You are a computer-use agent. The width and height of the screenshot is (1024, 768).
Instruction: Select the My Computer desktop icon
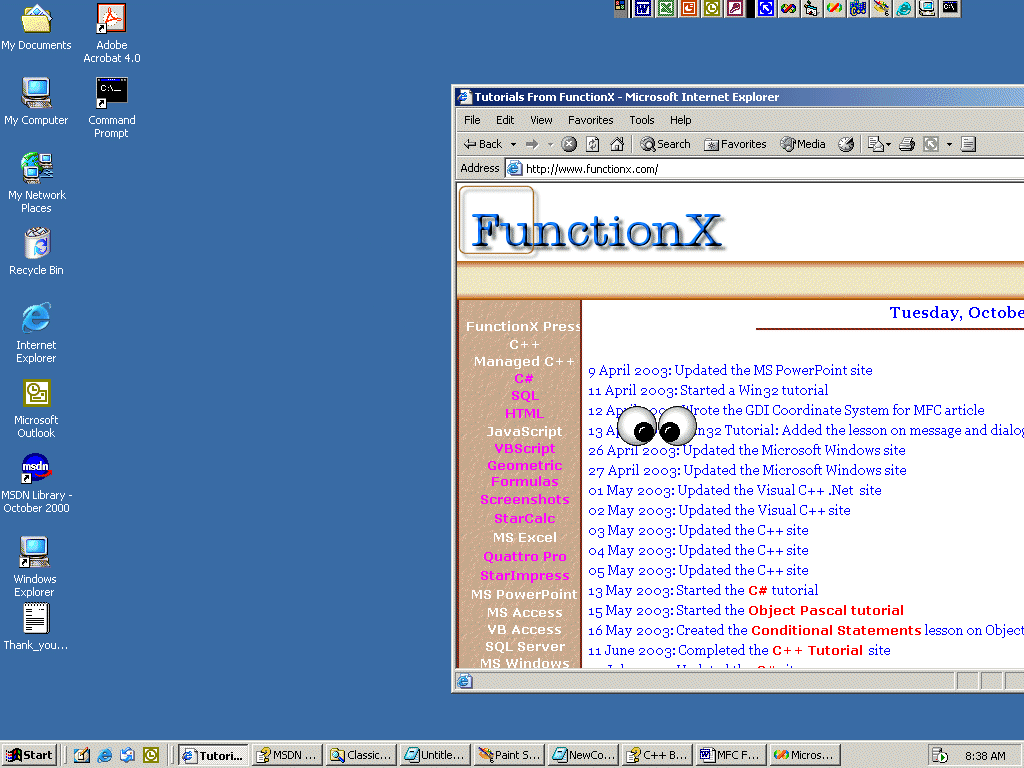click(36, 102)
